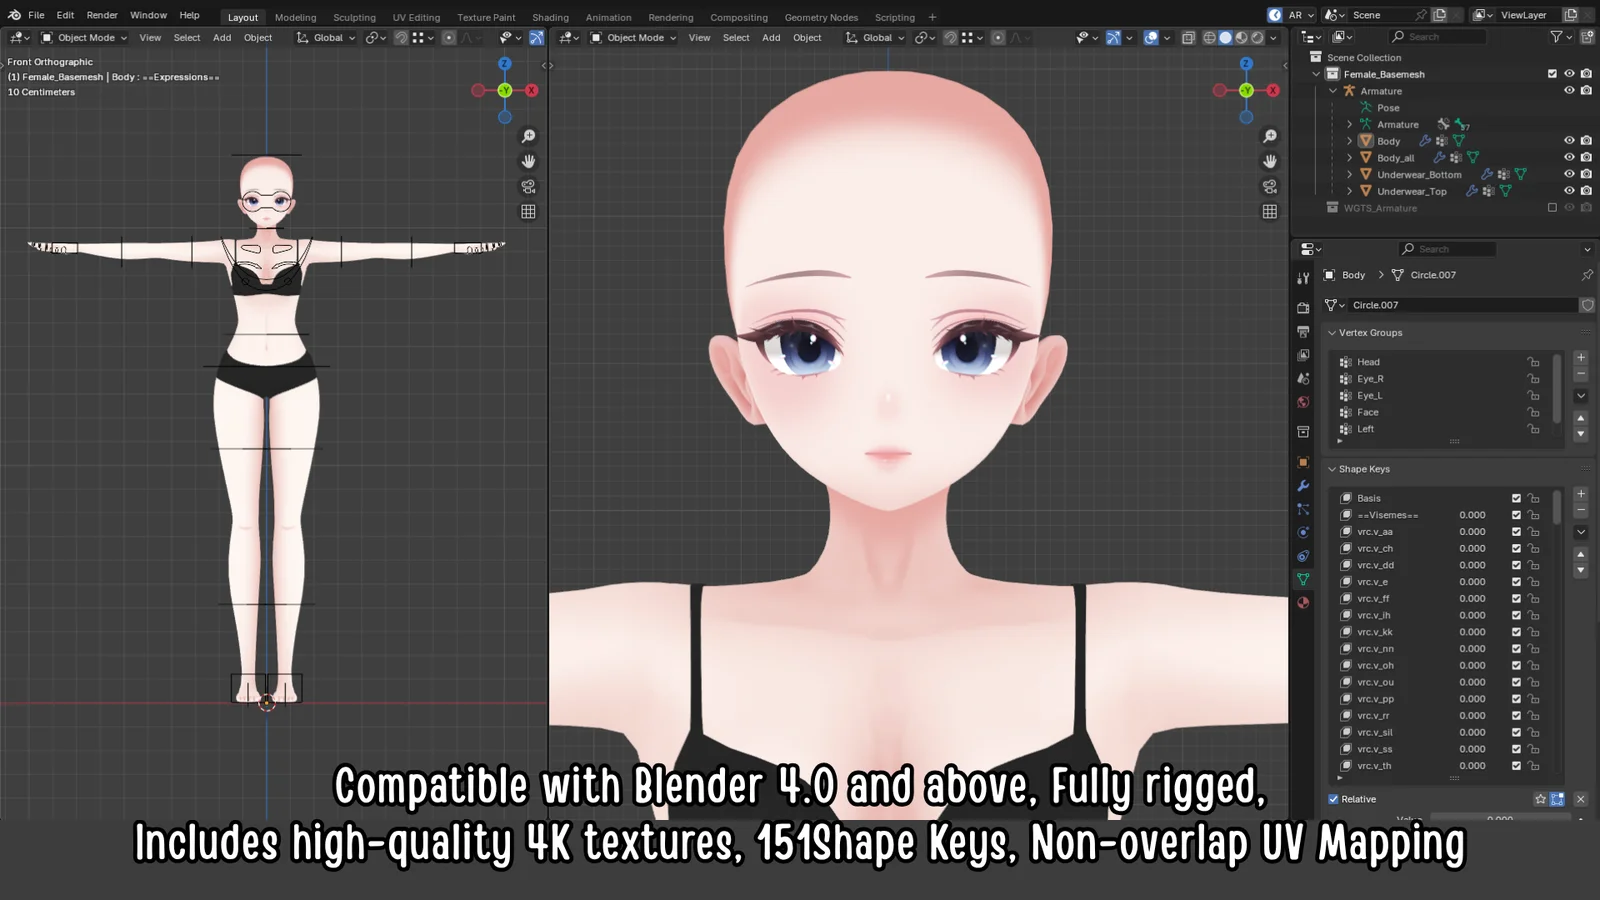Viewport: 1600px width, 900px height.
Task: Open the Modifier Properties tab (wrench icon)
Action: click(1303, 486)
